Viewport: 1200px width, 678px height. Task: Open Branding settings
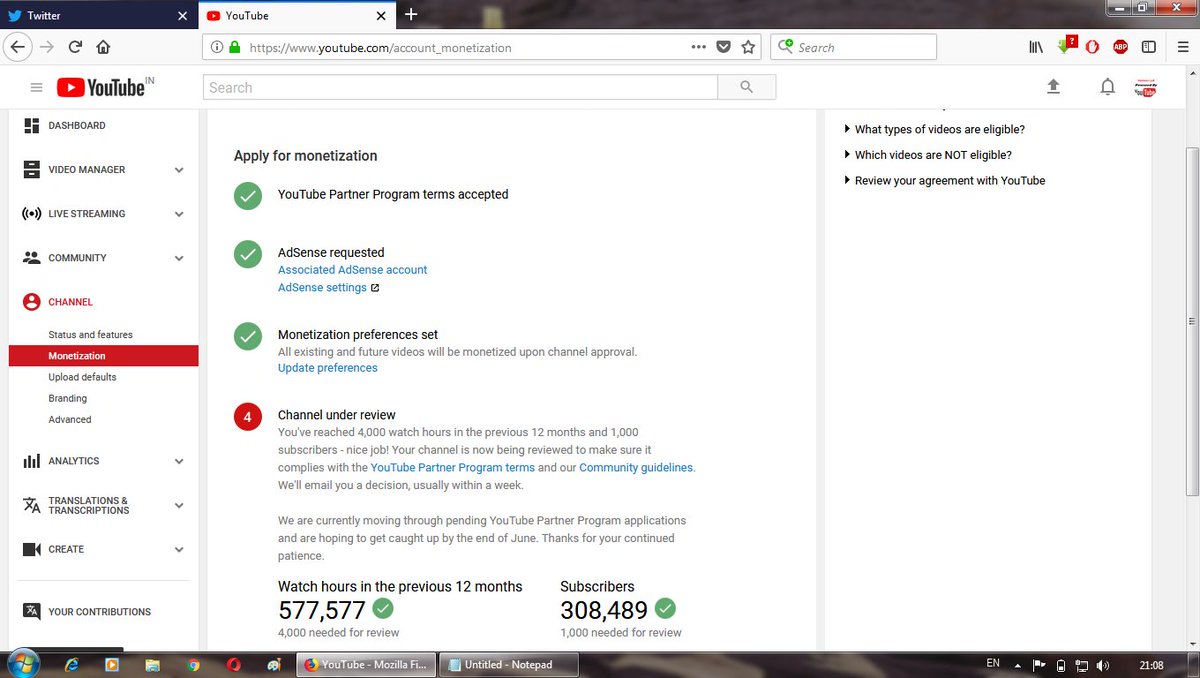[x=67, y=398]
